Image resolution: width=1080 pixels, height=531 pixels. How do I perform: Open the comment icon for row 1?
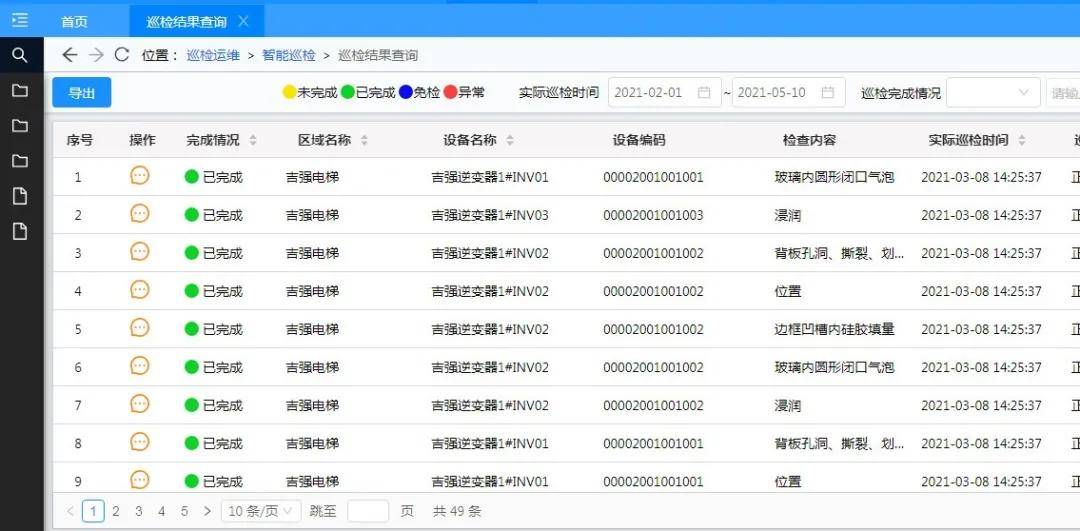tap(140, 176)
